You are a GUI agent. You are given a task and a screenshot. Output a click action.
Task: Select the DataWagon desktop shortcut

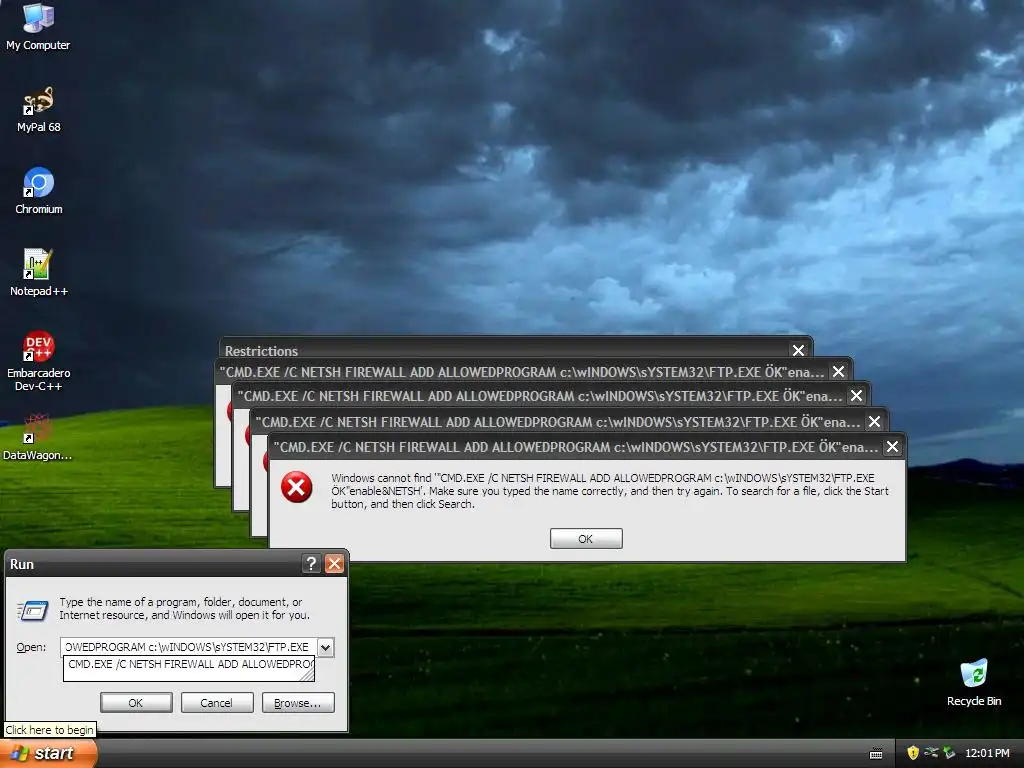[37, 437]
